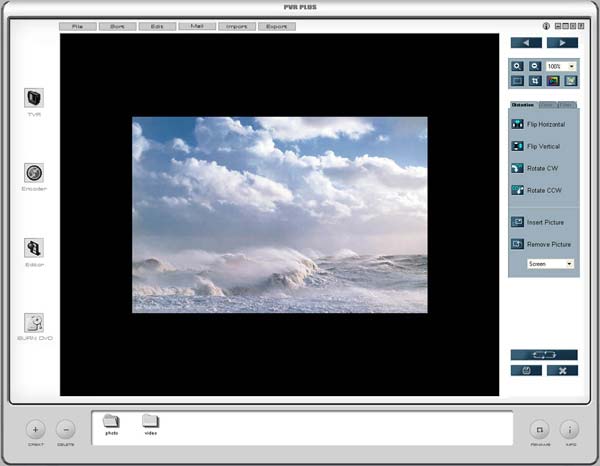Open the color adjustment tool
Viewport: 600px width, 466px height.
[553, 81]
